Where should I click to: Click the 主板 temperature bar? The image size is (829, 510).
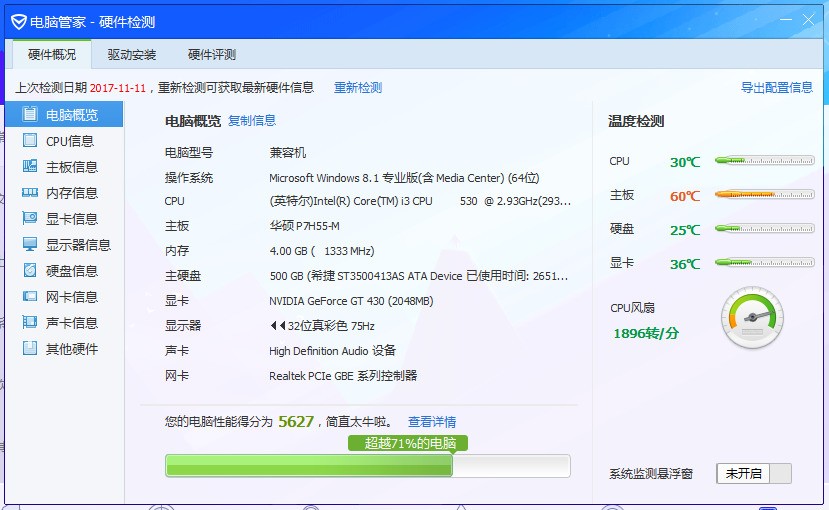coord(764,194)
